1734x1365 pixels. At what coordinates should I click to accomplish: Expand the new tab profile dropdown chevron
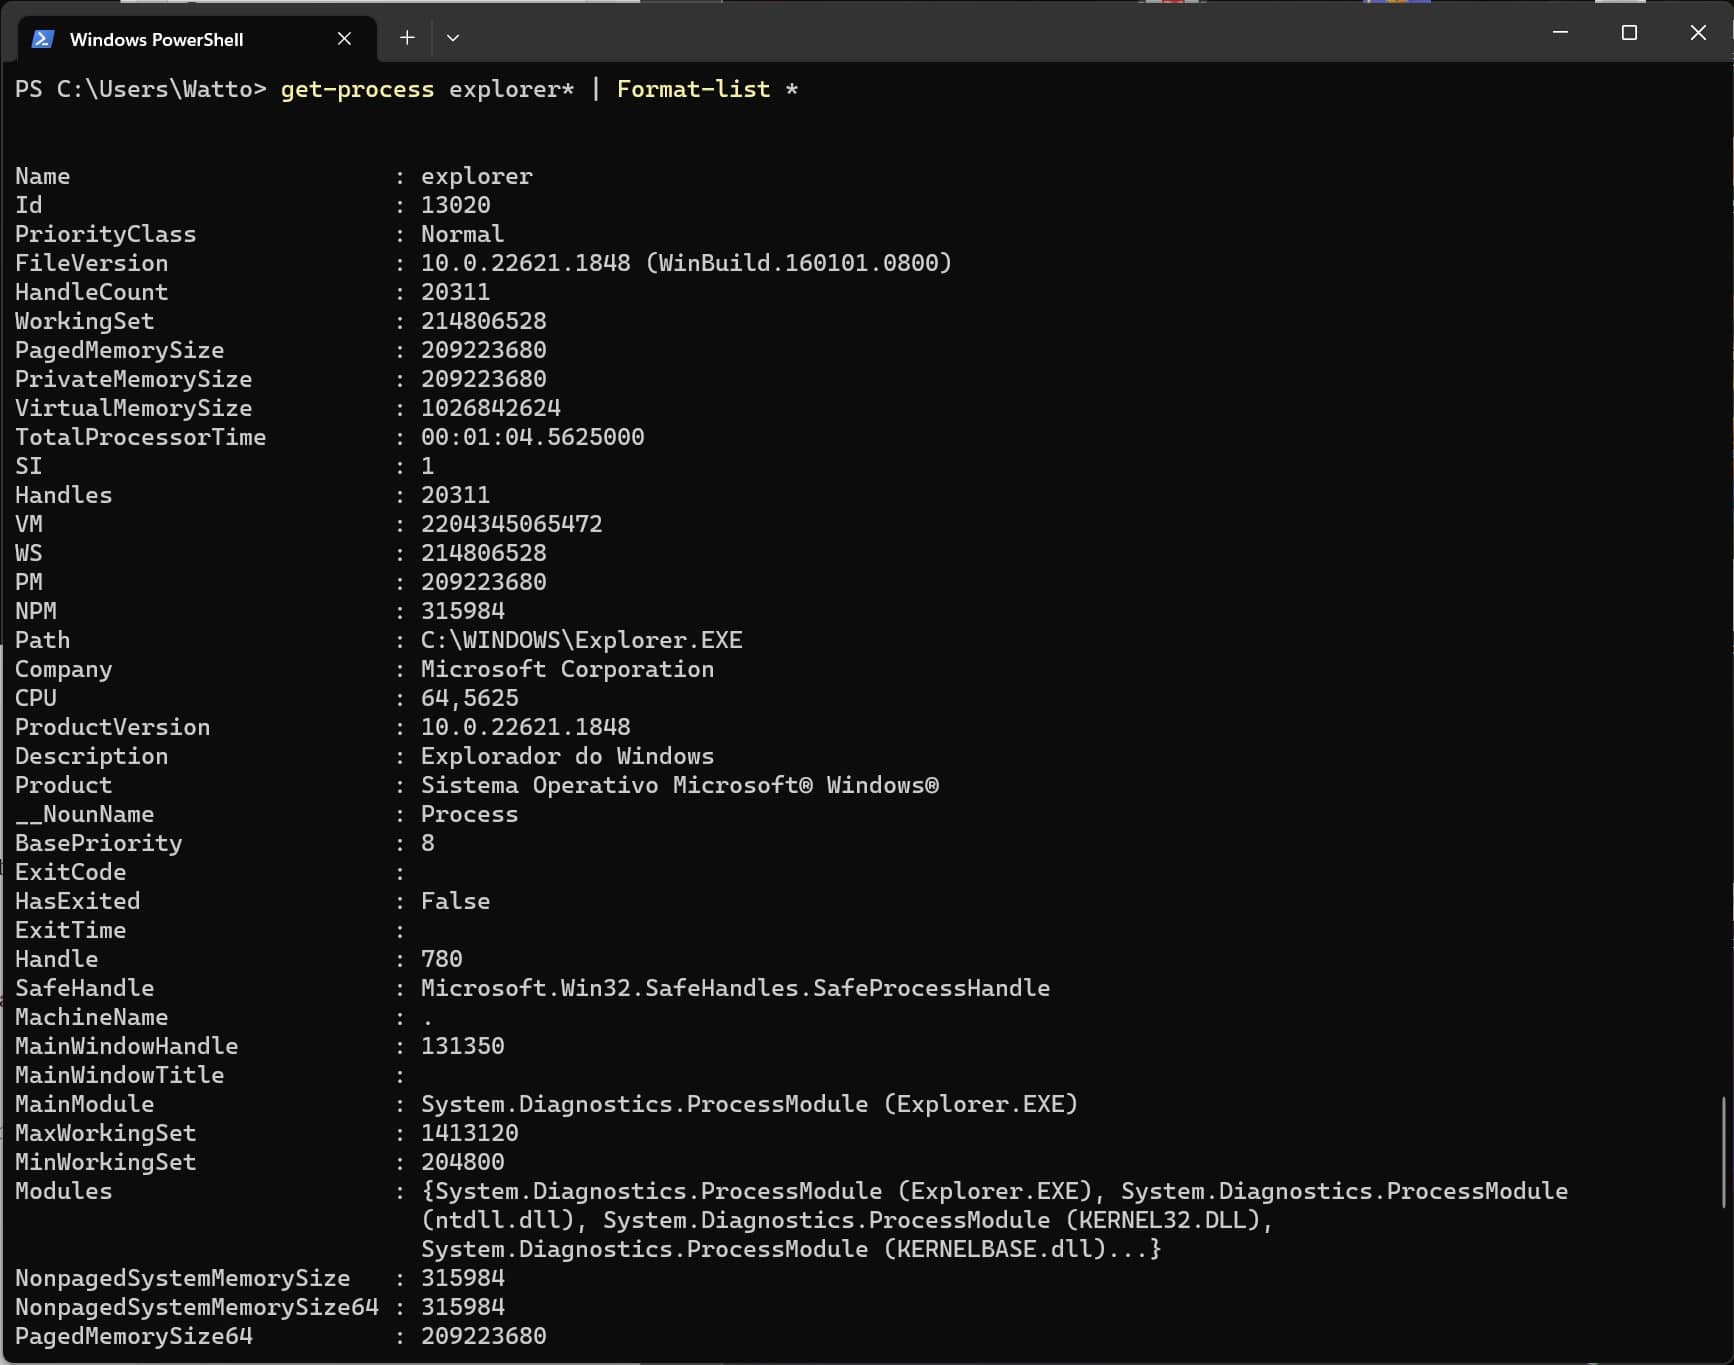click(453, 38)
